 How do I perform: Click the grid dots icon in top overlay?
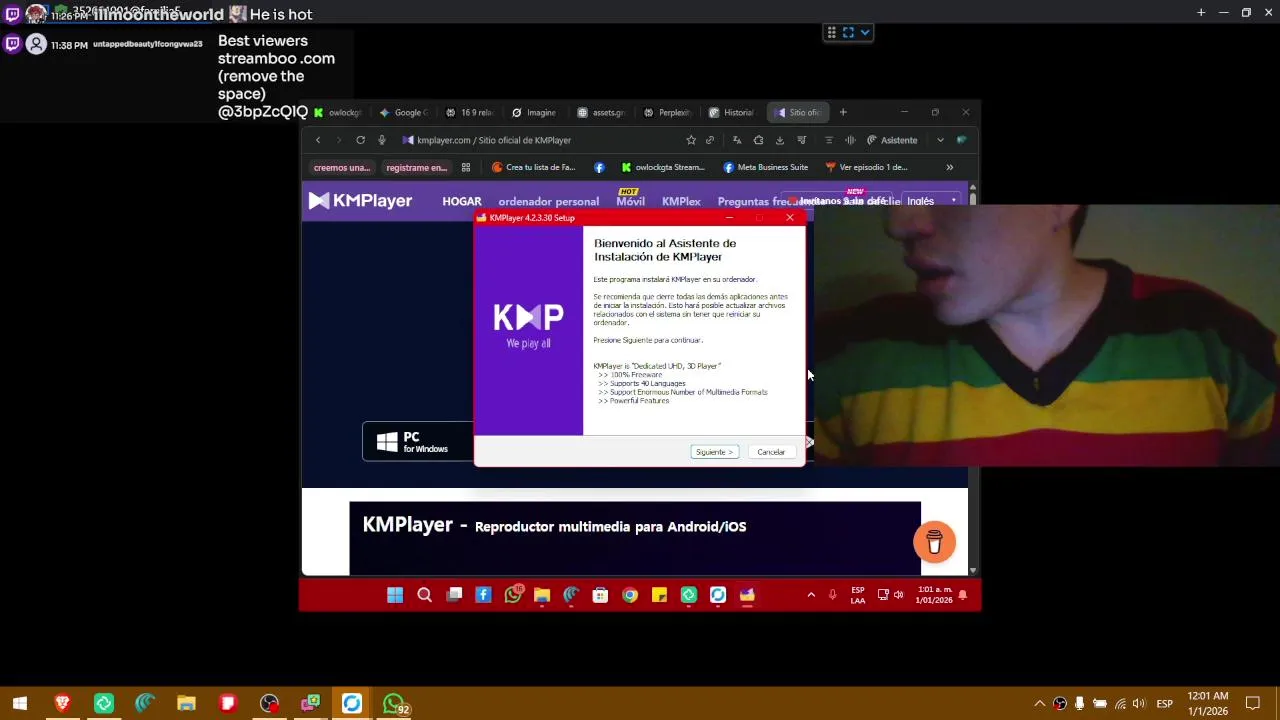pyautogui.click(x=831, y=32)
